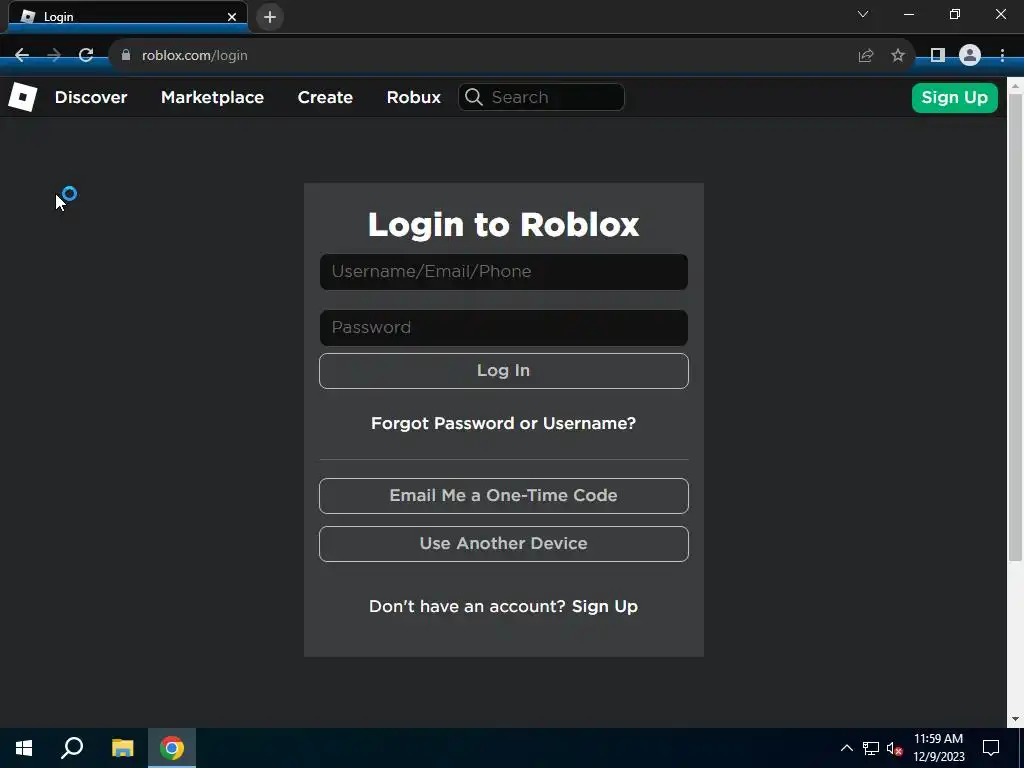Open Chrome tab search dropdown
Screen dimensions: 1024x768
coord(863,14)
